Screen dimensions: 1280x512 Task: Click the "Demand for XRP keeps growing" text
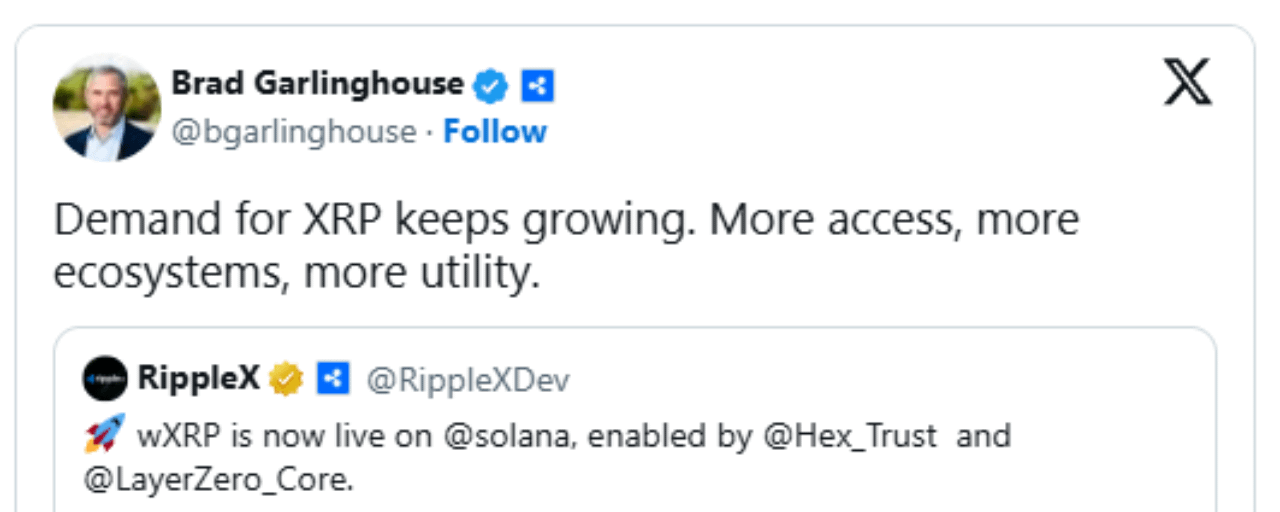coord(370,221)
